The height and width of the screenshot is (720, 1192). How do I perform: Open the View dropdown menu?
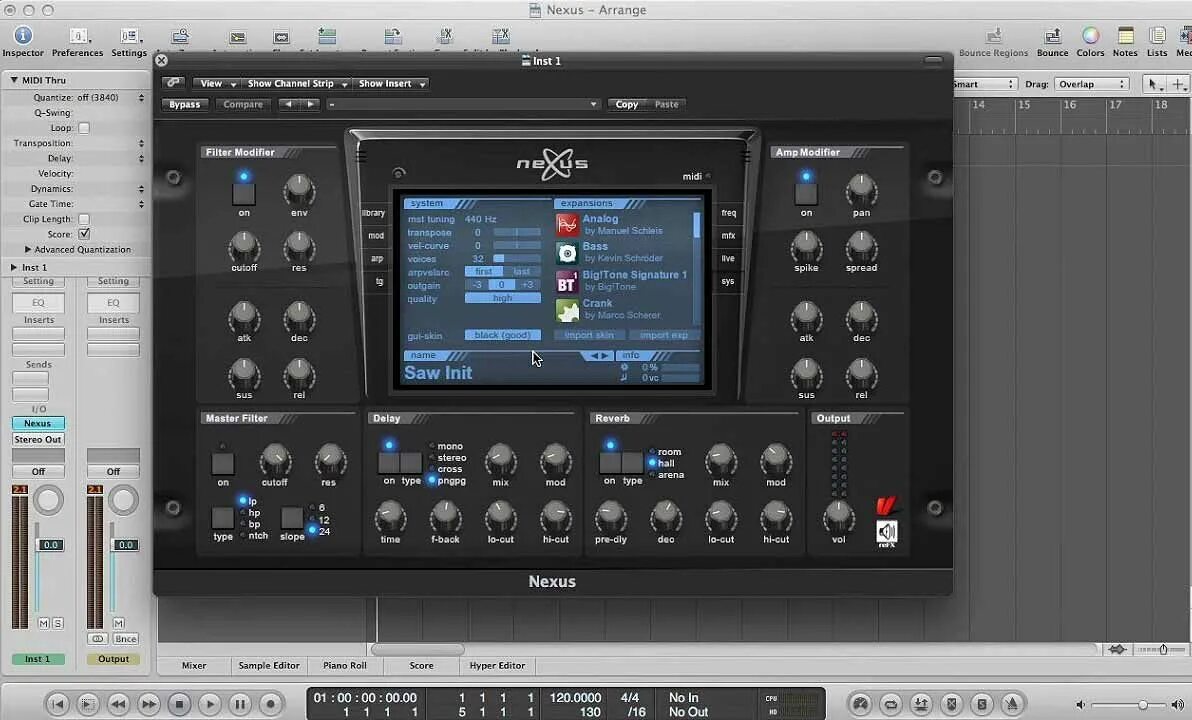click(x=216, y=84)
